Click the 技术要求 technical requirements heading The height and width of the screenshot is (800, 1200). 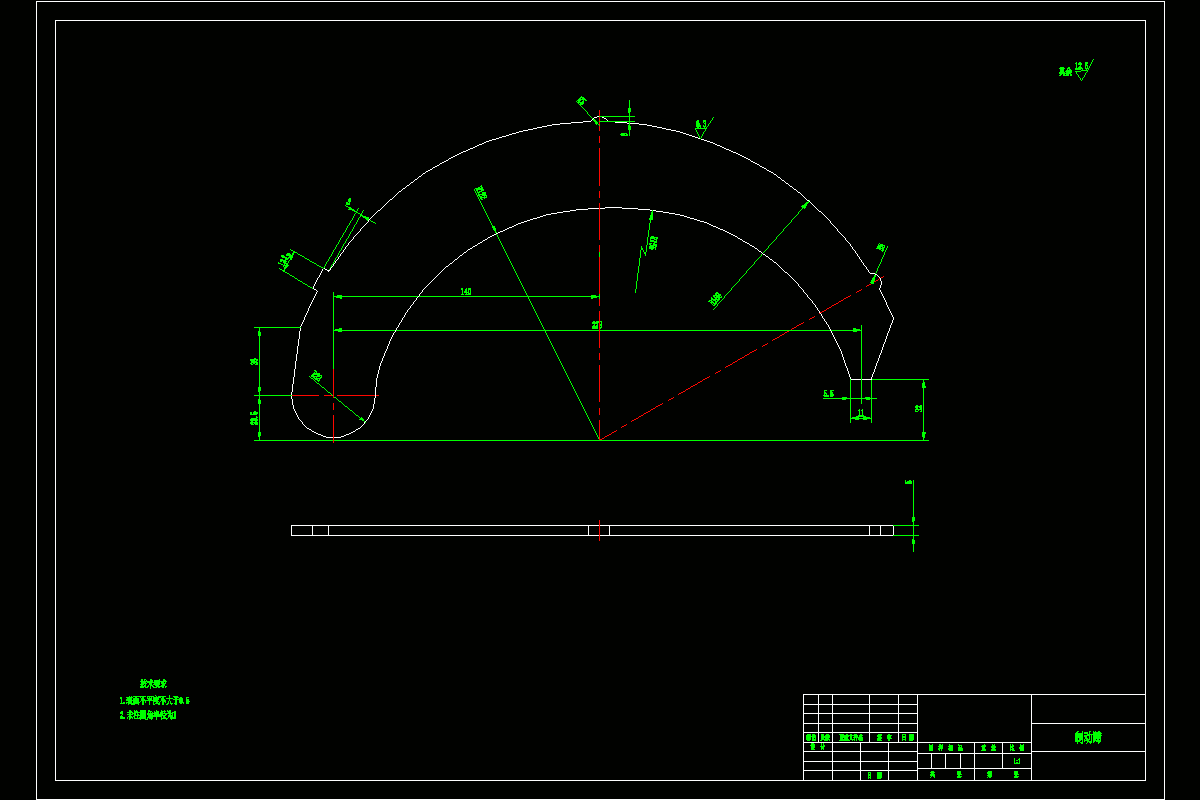coord(152,683)
